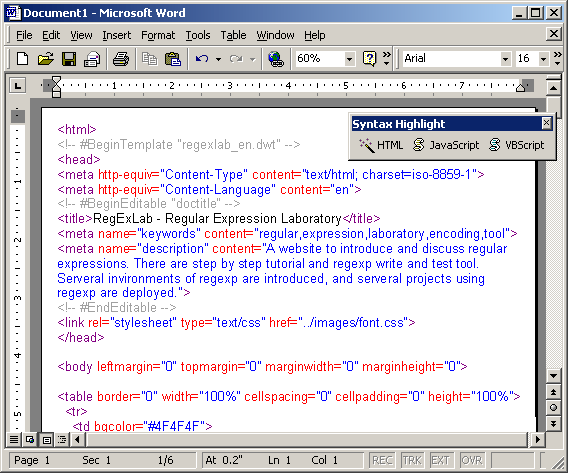Open the 60% zoom dropdown
Image resolution: width=568 pixels, height=473 pixels.
tap(349, 59)
